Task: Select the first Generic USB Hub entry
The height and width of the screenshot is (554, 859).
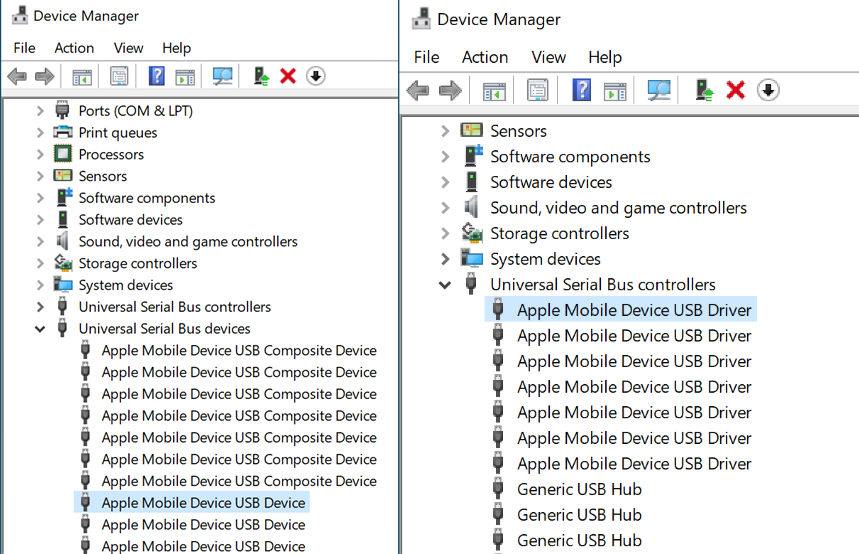Action: (579, 489)
